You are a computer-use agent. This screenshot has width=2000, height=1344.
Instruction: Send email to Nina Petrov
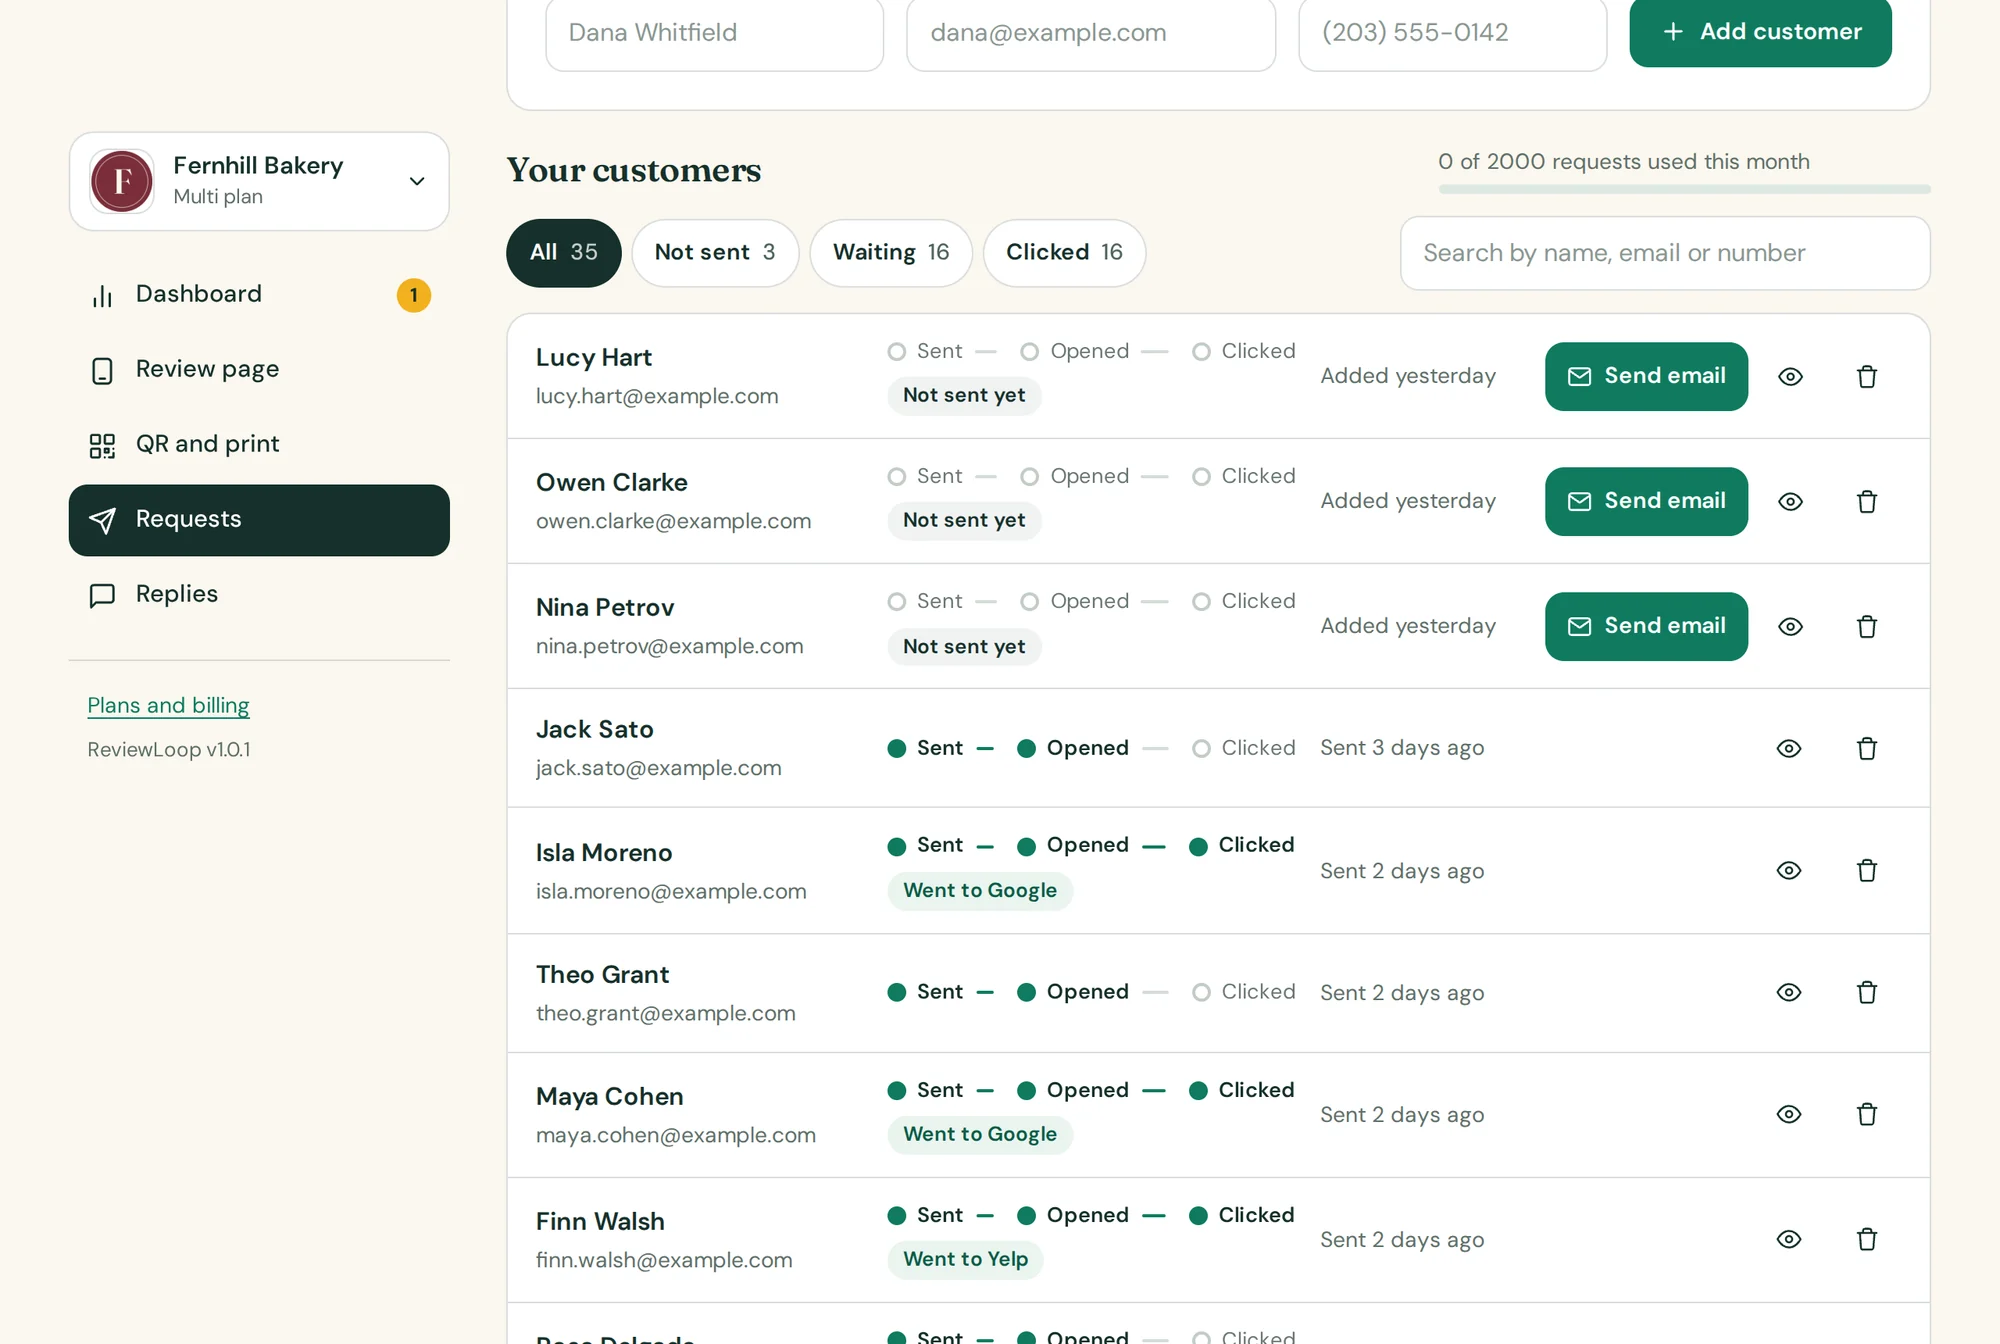tap(1646, 627)
